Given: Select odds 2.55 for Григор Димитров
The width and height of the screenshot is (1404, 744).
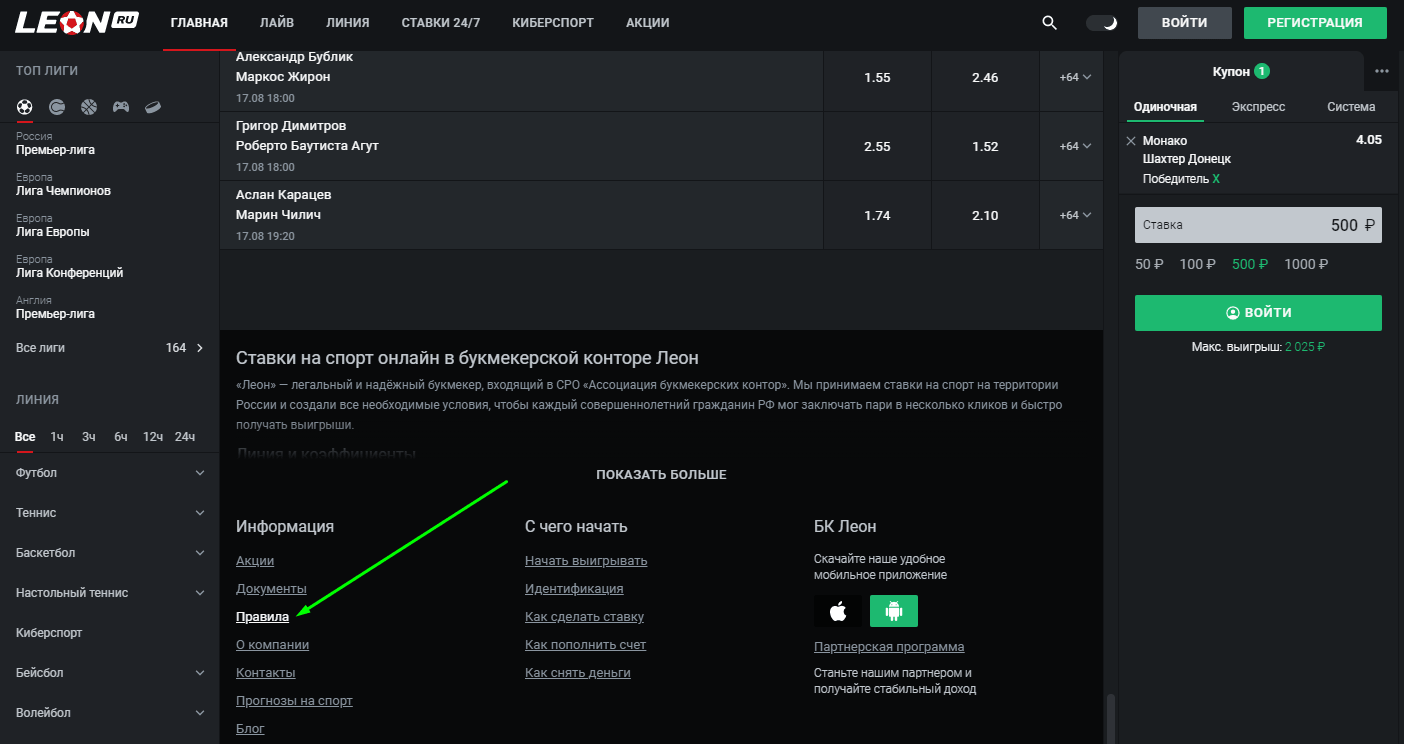Looking at the screenshot, I should 877,146.
